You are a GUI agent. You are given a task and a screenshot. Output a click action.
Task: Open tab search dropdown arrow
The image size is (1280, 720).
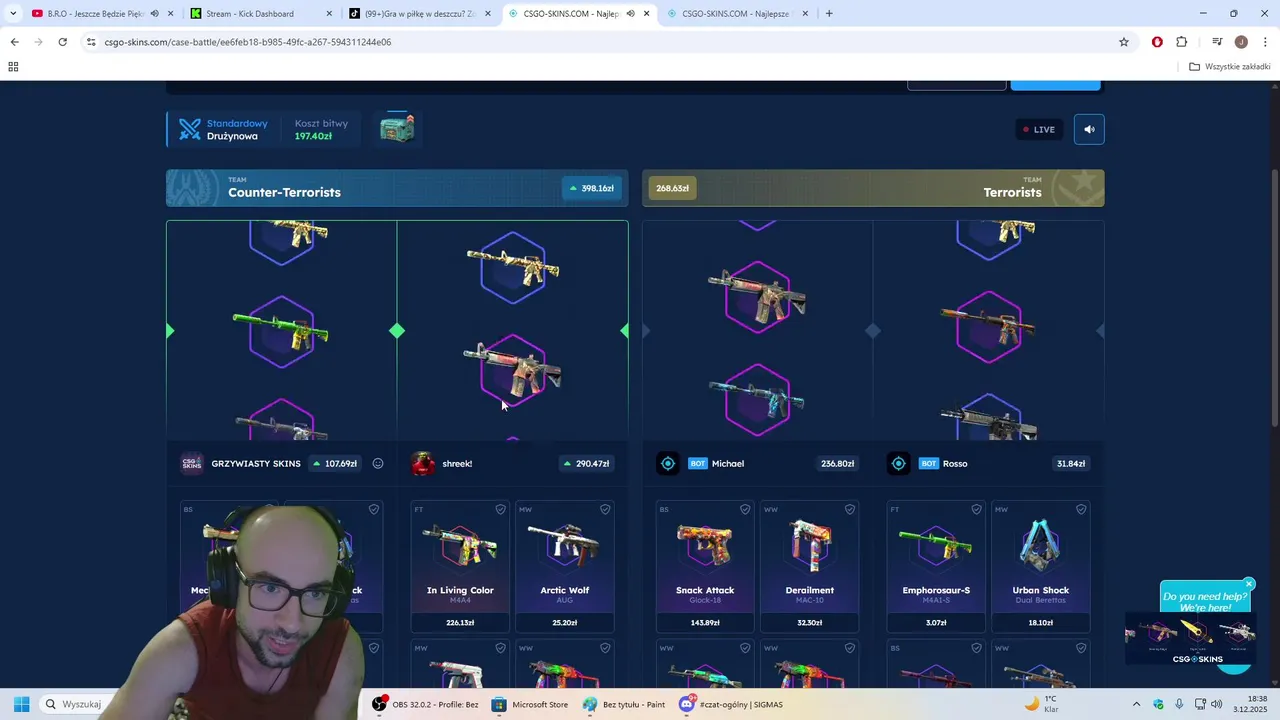click(x=13, y=14)
